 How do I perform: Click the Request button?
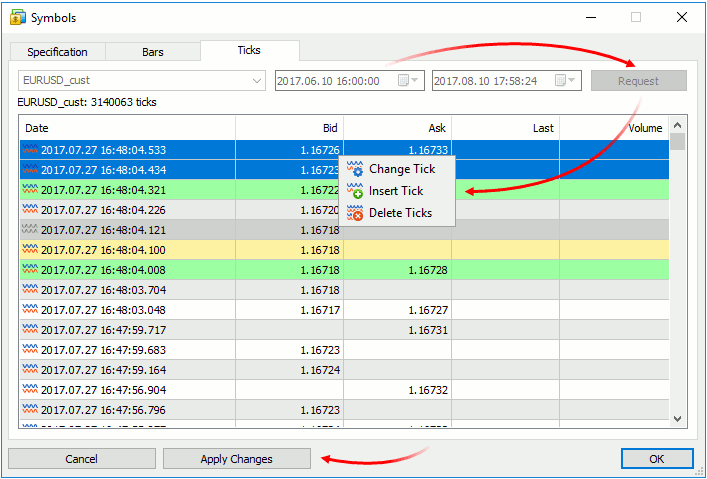(638, 81)
